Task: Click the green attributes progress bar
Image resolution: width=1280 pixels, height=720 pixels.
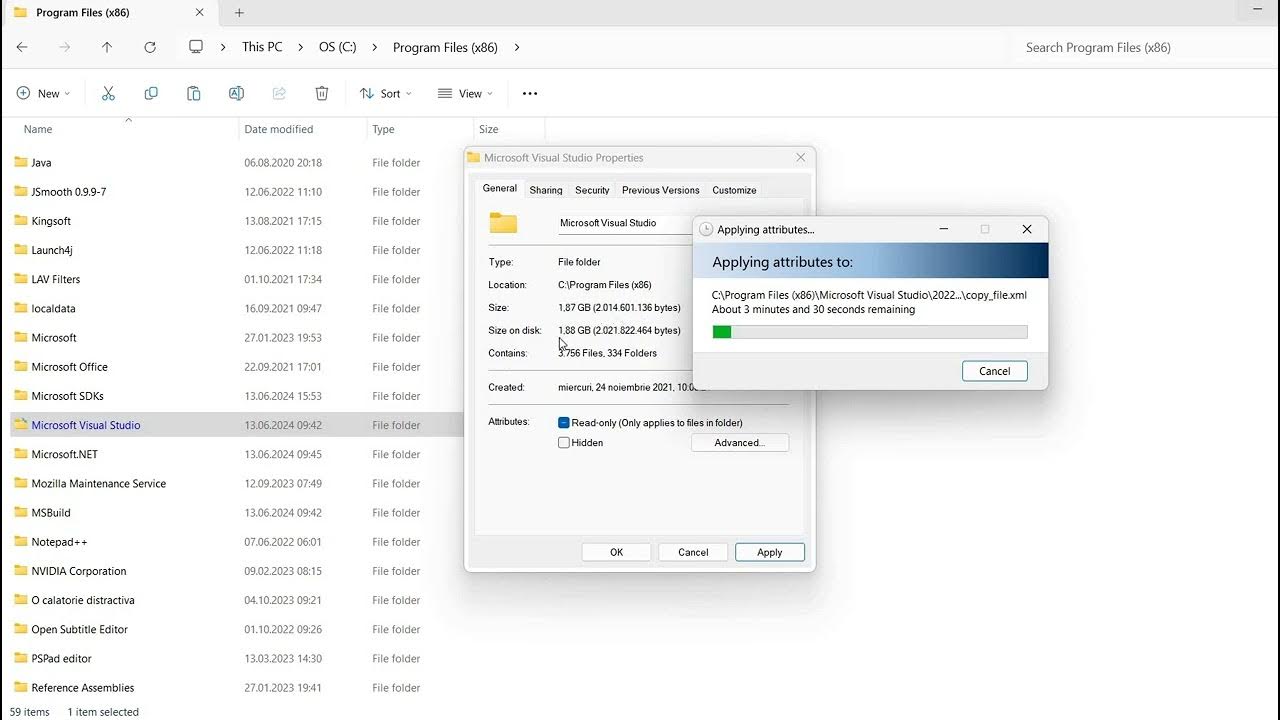Action: 870,332
